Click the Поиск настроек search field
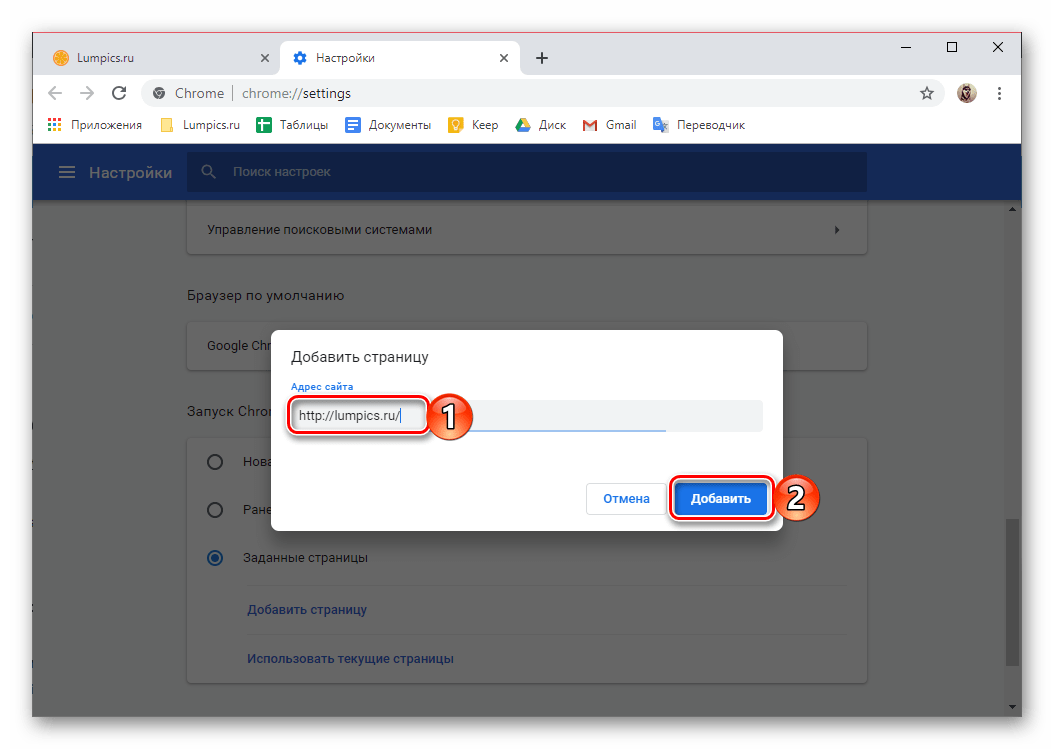The width and height of the screenshot is (1054, 749). coord(526,172)
